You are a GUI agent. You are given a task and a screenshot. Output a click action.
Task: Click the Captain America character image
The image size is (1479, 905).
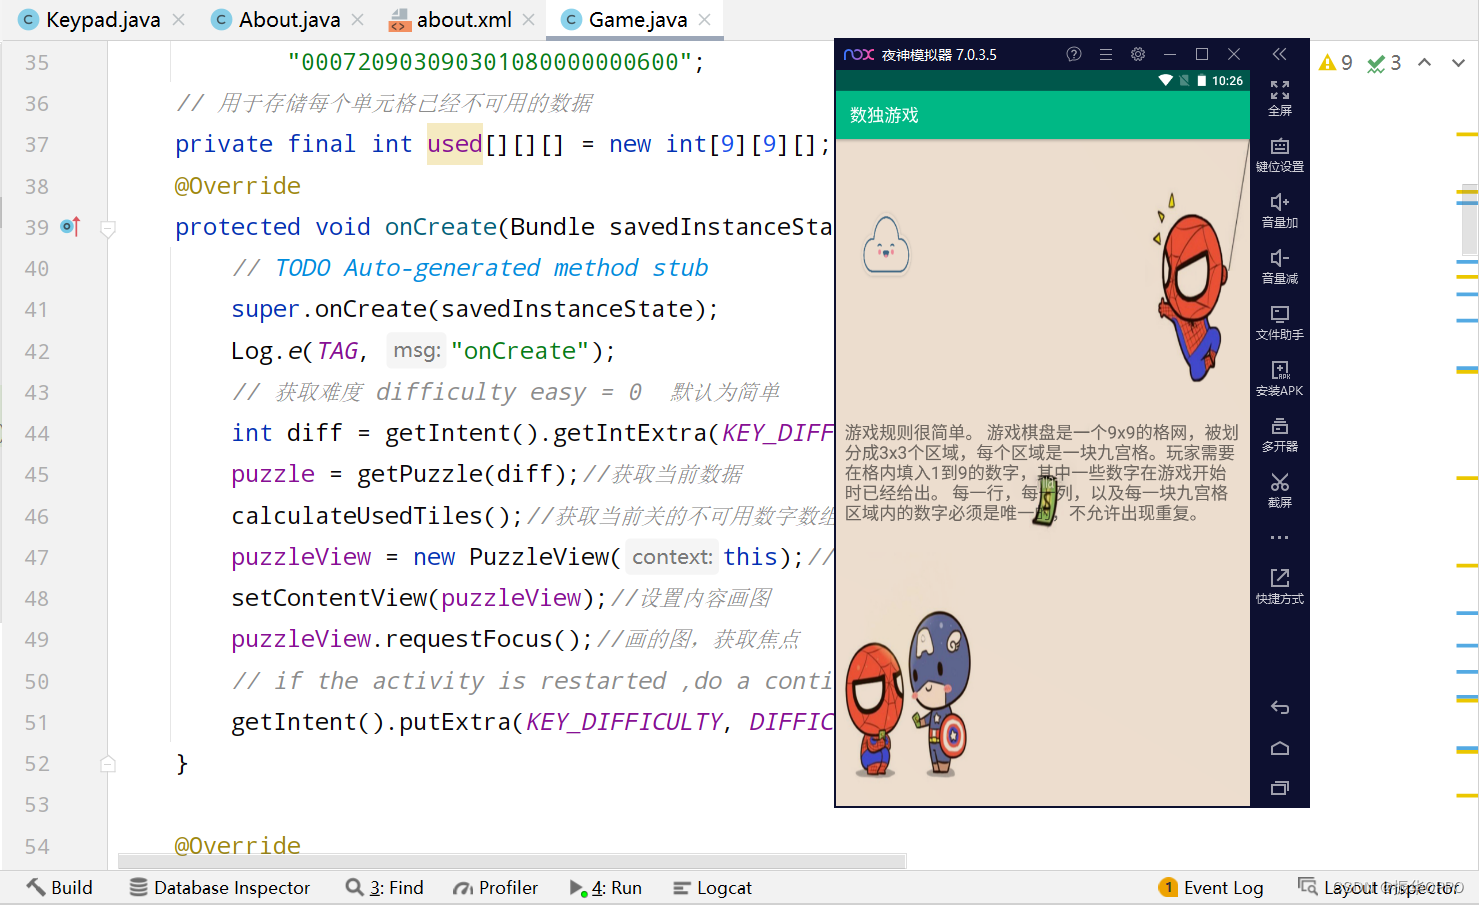(939, 693)
